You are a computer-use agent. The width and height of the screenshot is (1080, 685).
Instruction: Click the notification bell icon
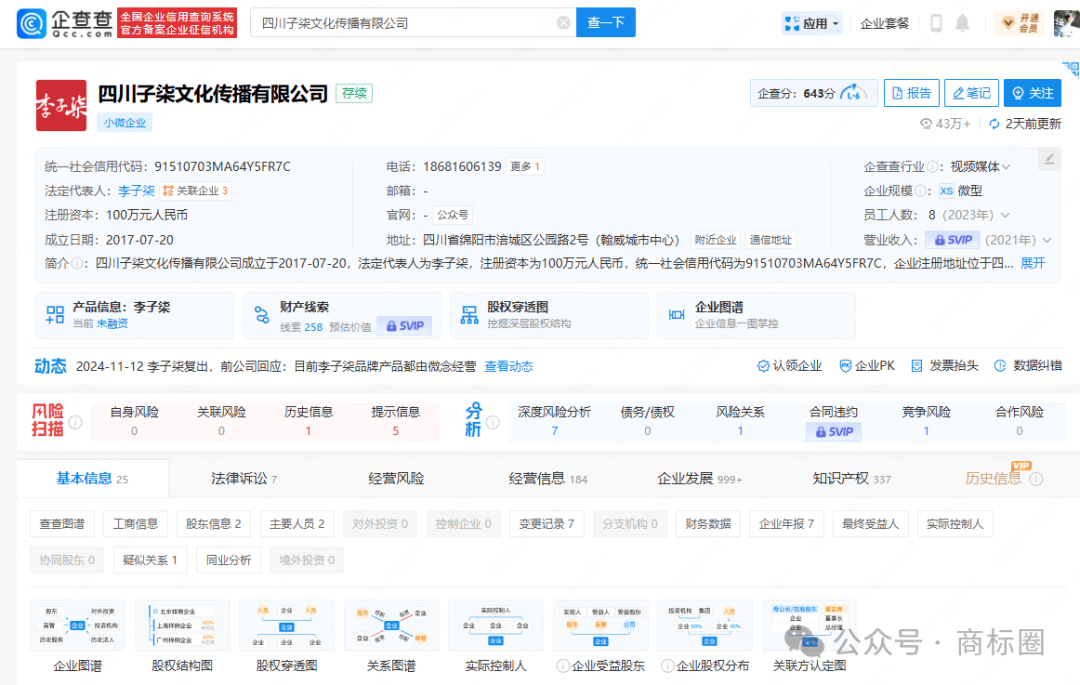click(962, 23)
